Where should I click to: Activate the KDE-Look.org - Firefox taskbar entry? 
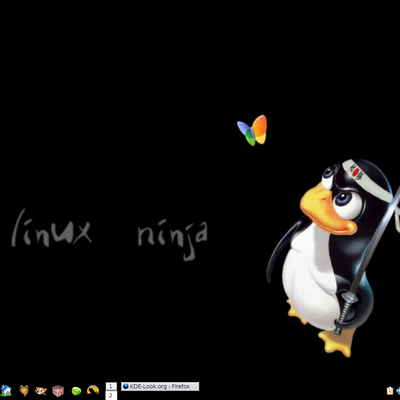[x=160, y=386]
